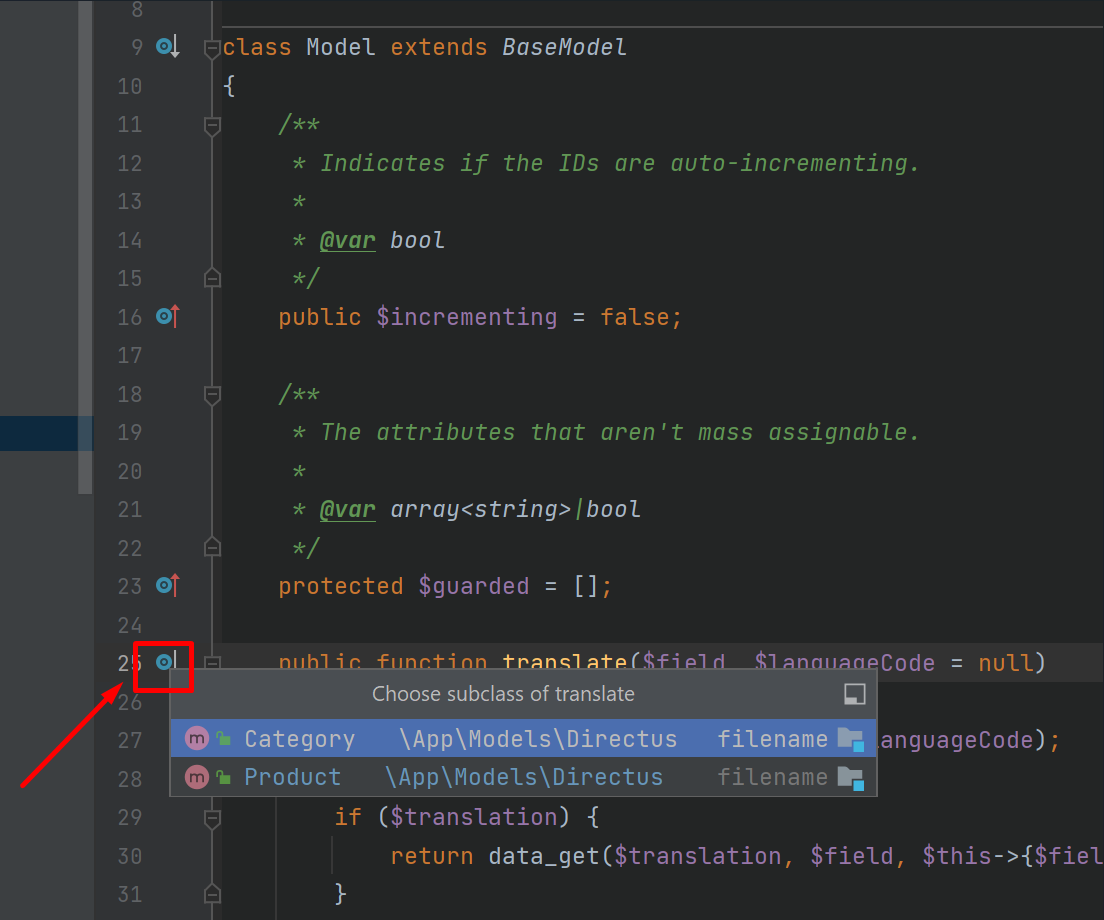Image resolution: width=1104 pixels, height=920 pixels.
Task: Click the overridden-class gutter icon on line 9
Action: point(163,46)
